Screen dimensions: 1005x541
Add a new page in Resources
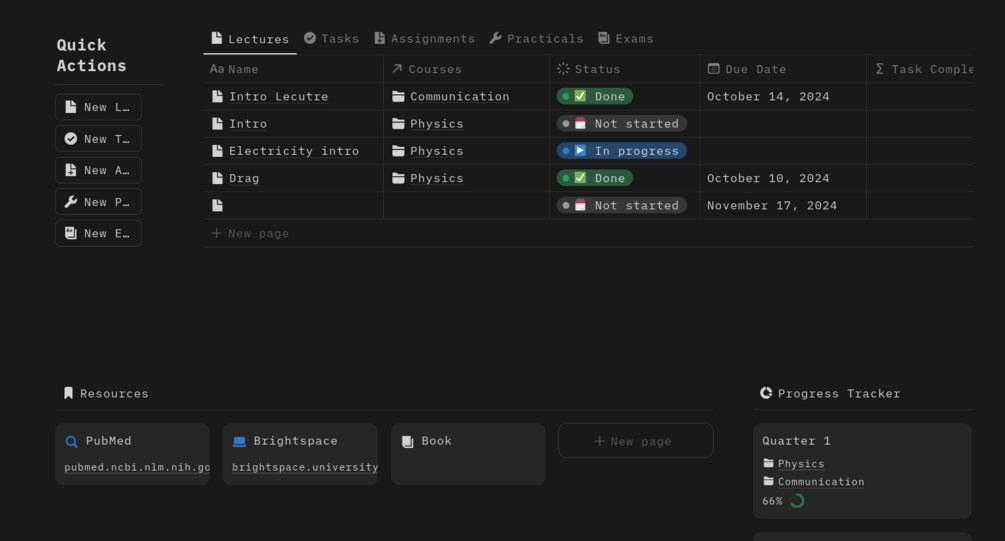tap(635, 441)
